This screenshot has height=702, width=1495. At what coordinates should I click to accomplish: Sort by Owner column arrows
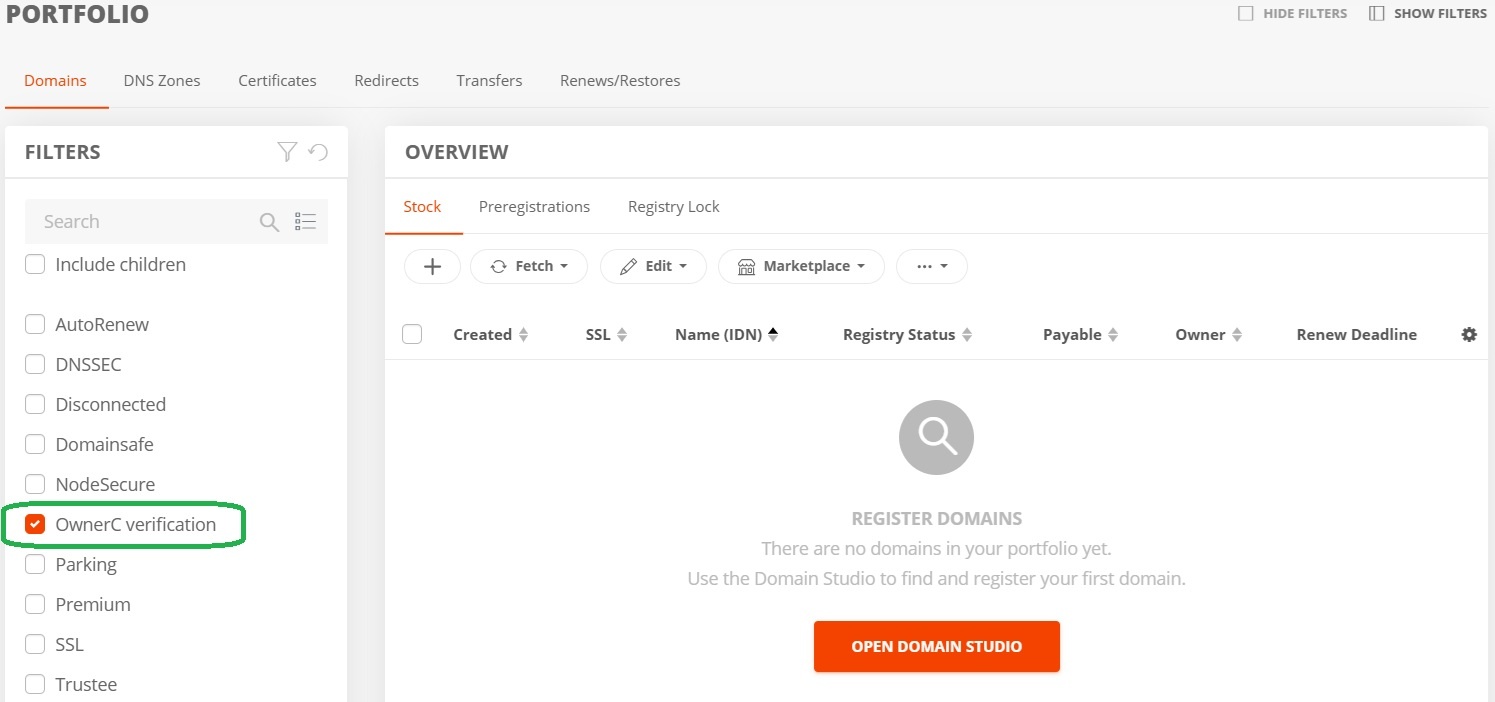(1237, 335)
